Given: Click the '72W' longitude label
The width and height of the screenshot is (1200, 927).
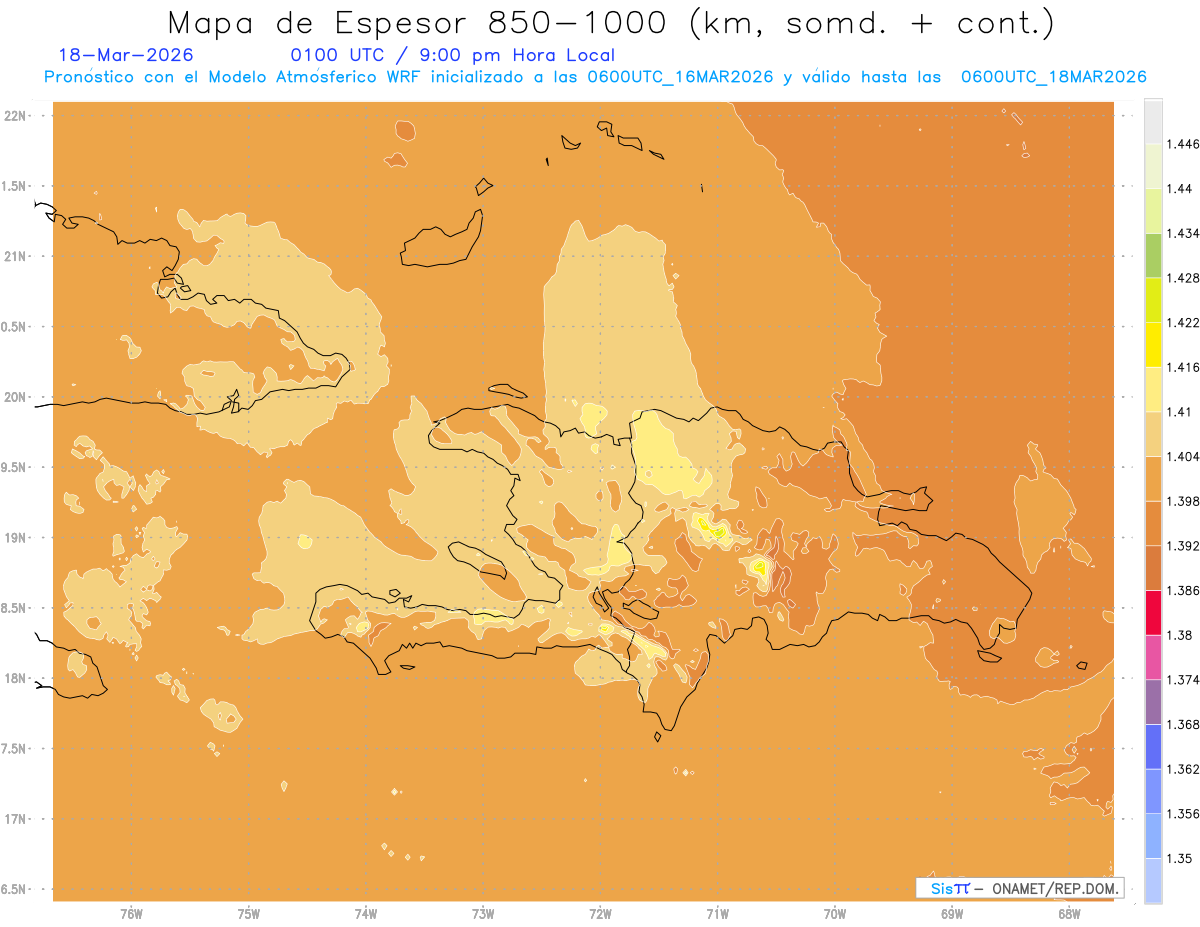Looking at the screenshot, I should click(x=600, y=914).
